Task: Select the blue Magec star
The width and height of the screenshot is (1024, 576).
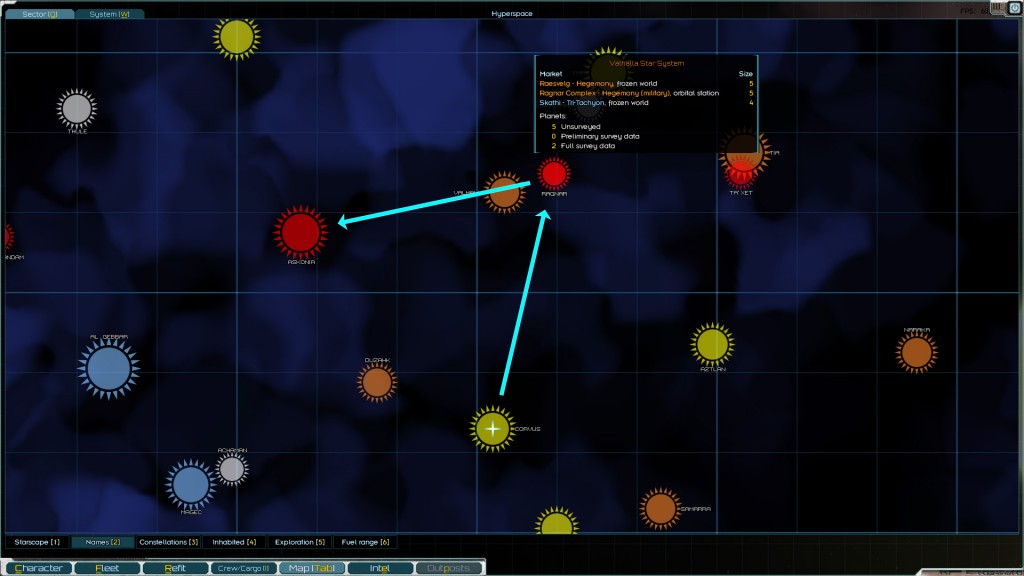Action: tap(190, 485)
